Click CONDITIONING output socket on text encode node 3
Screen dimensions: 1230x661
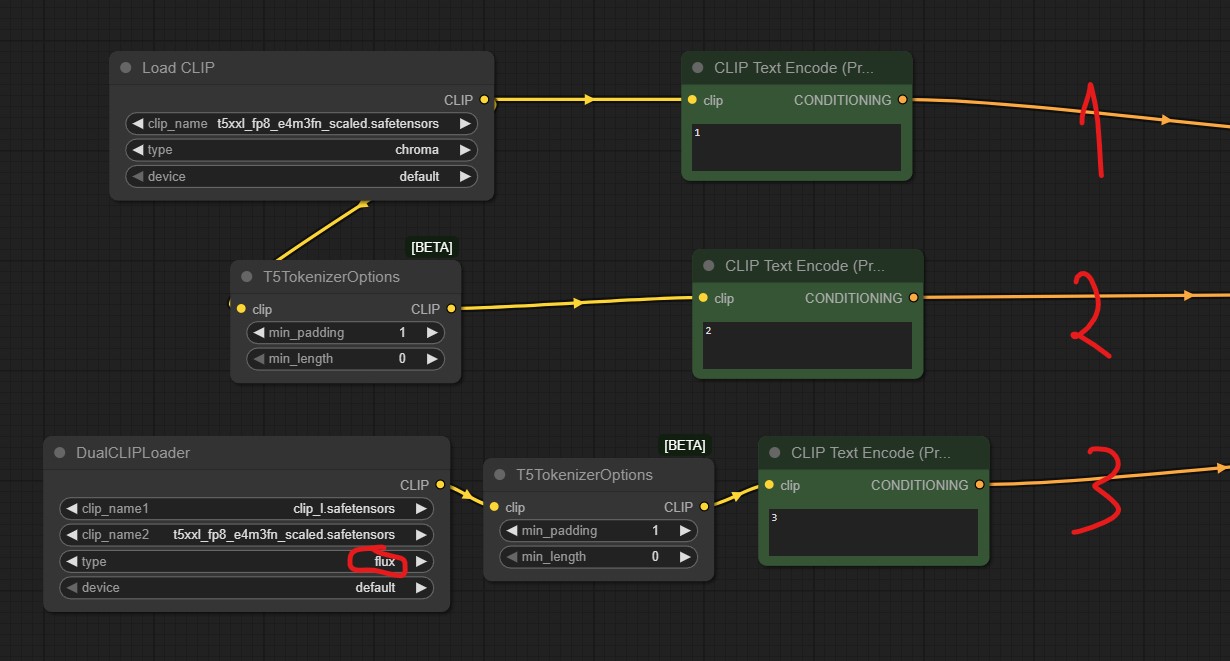pyautogui.click(x=979, y=485)
